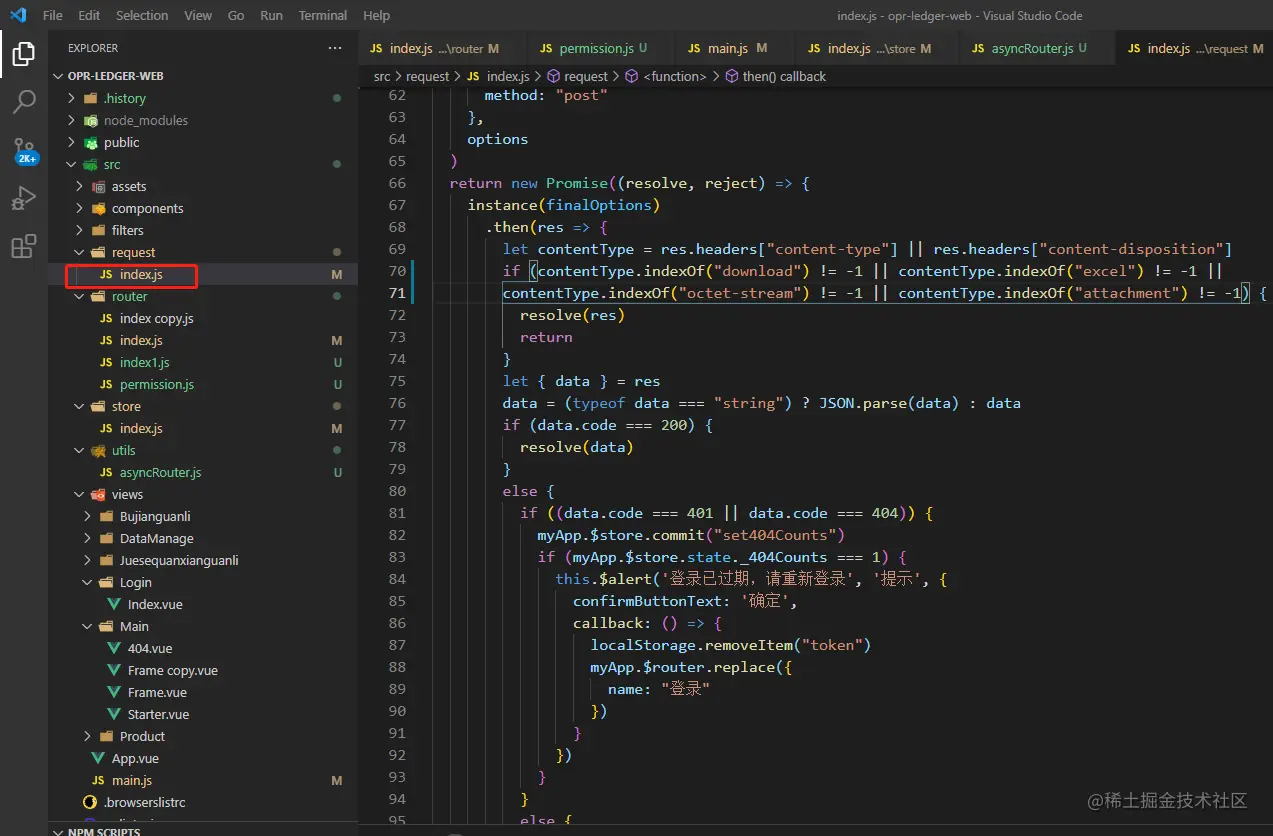
Task: Open the Extensions view icon
Action: tap(24, 246)
